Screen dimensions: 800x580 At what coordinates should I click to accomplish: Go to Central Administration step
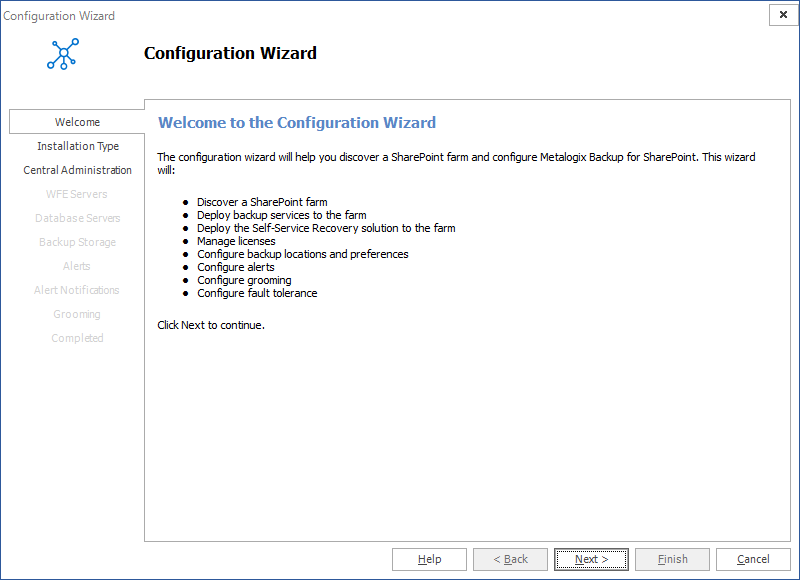pos(78,170)
